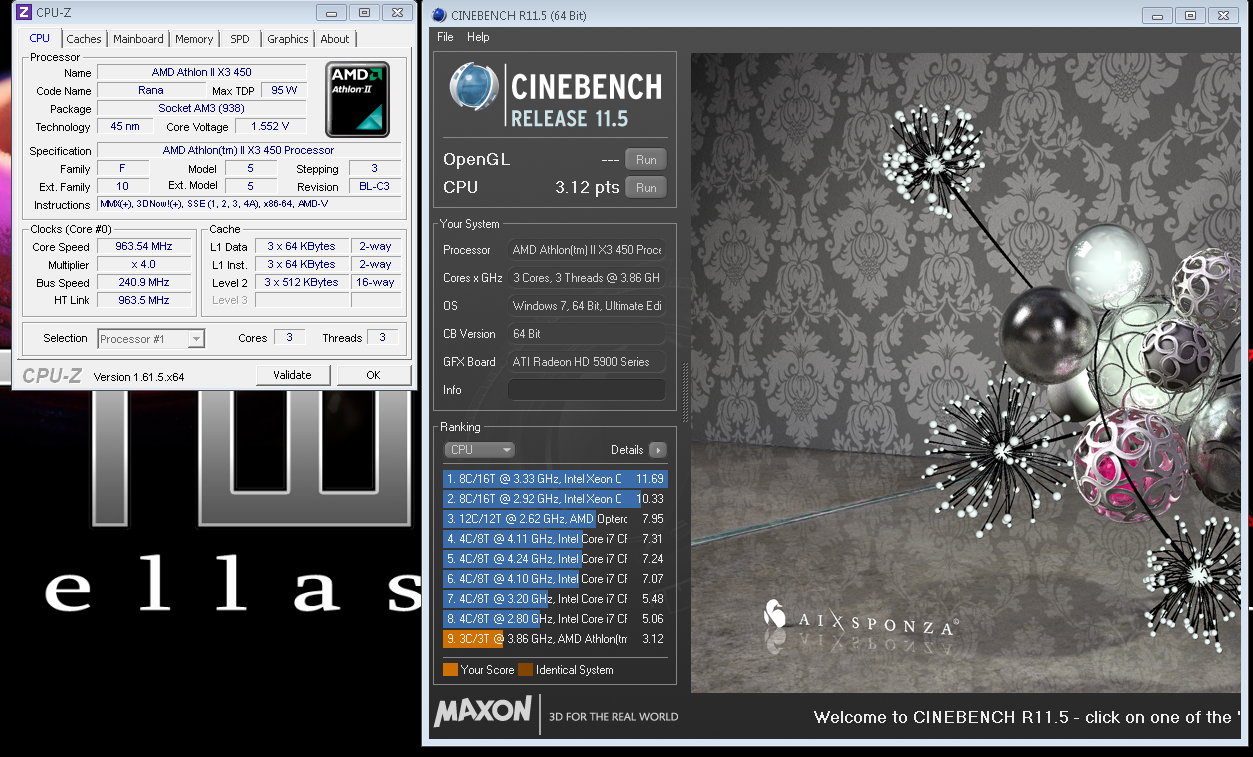Viewport: 1253px width, 757px height.
Task: Click the Cinebench title bar icon
Action: coord(439,14)
